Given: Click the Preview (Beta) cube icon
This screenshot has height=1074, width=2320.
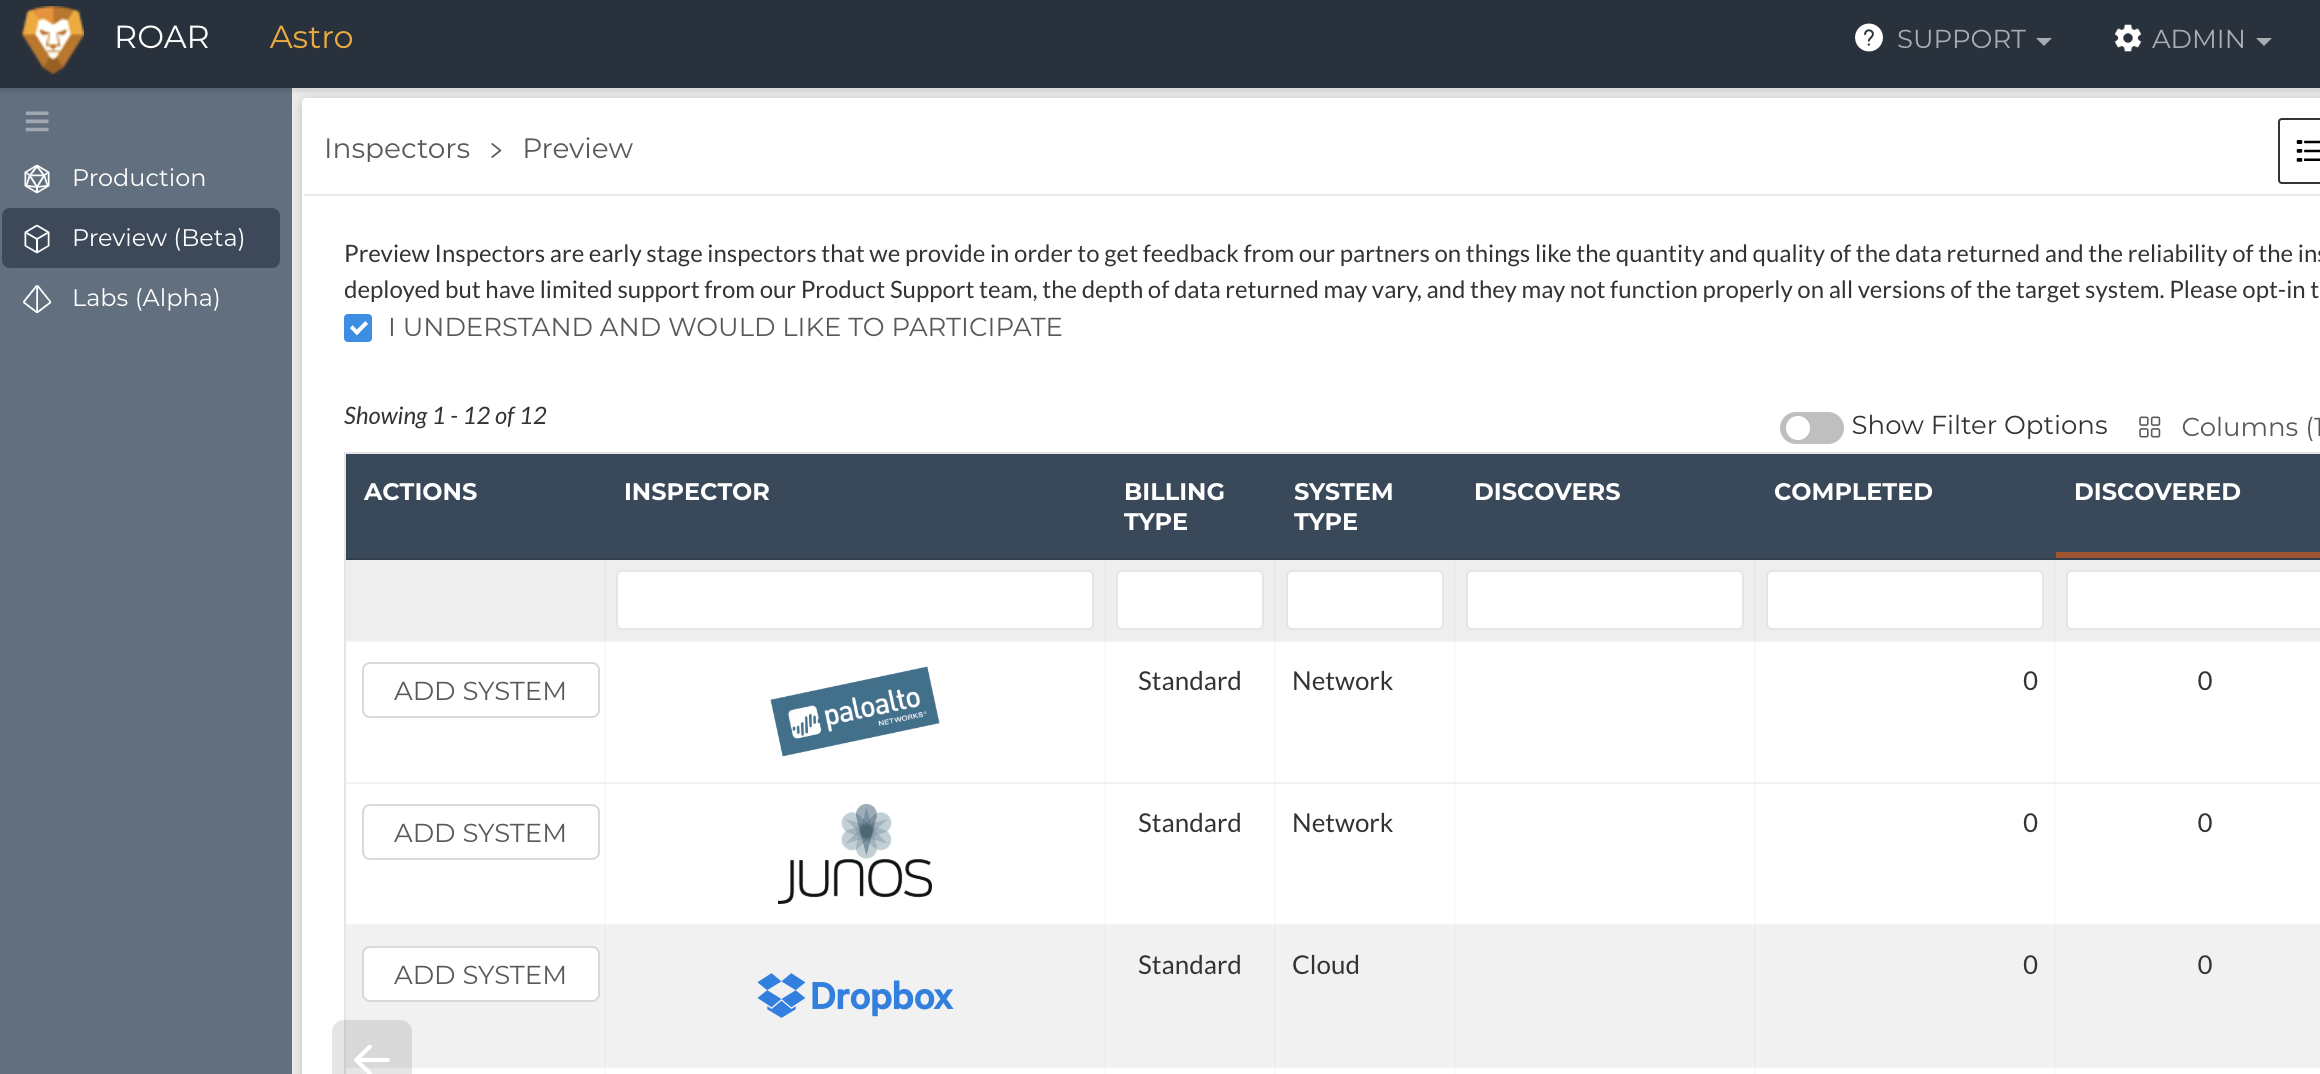Looking at the screenshot, I should click(37, 239).
